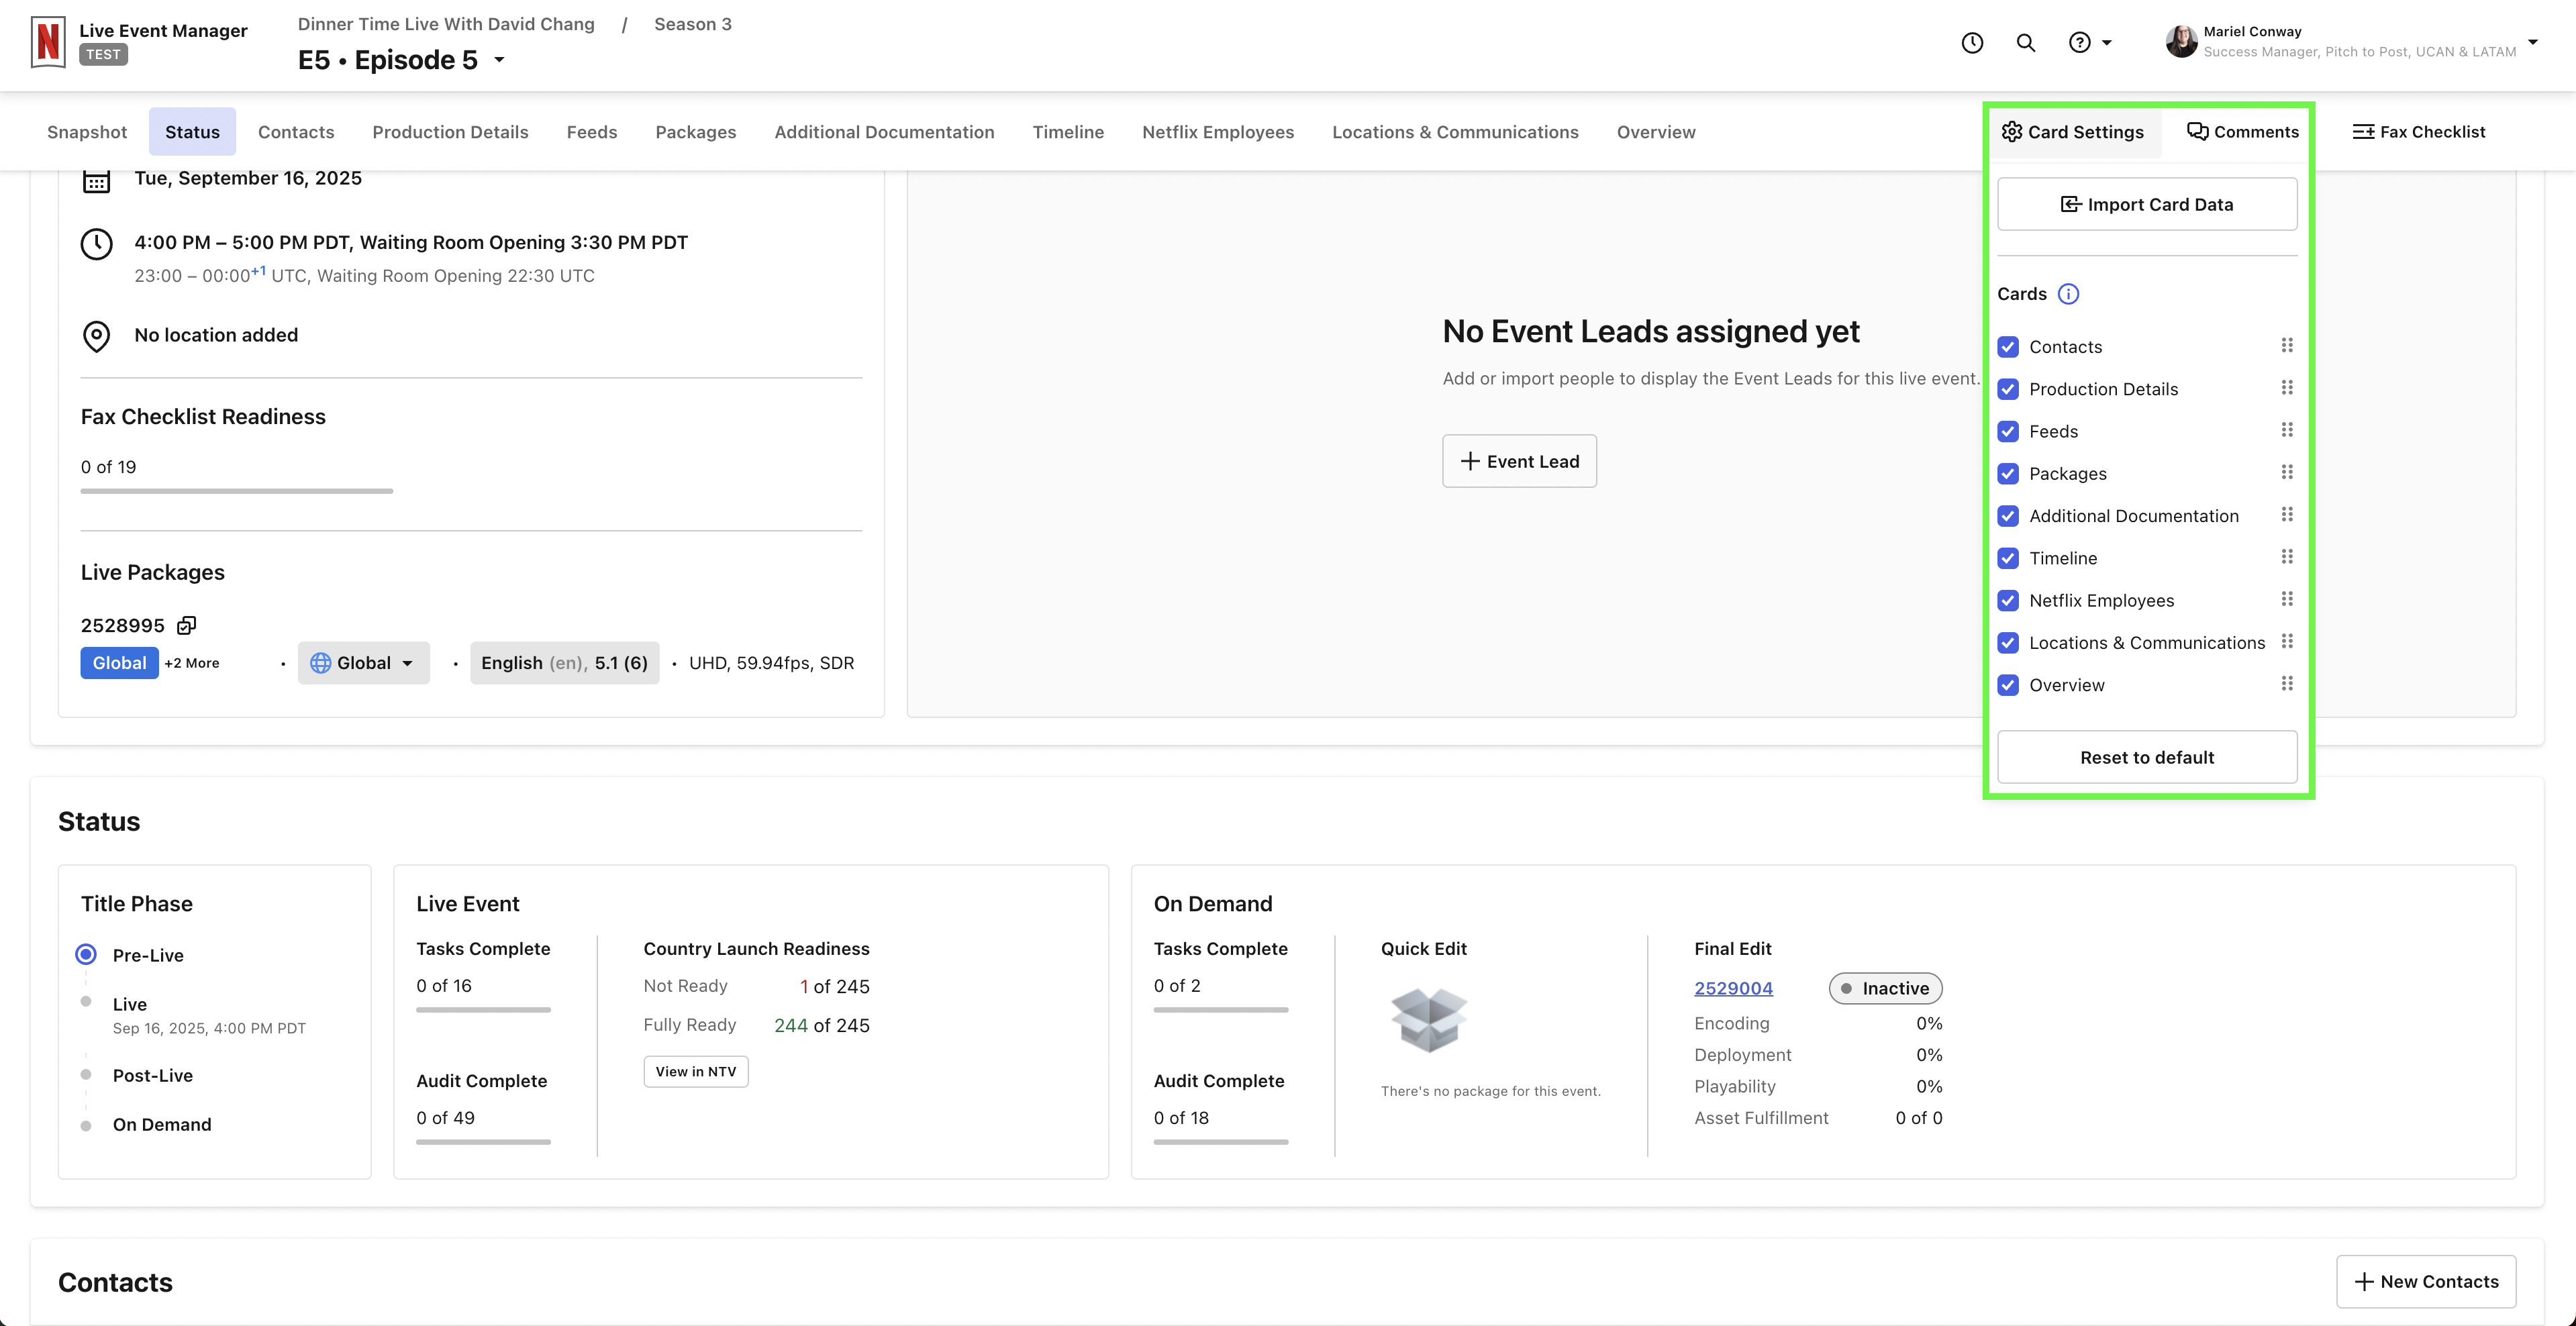Image resolution: width=2576 pixels, height=1326 pixels.
Task: Grab drag handle for Additional Documentation
Action: click(2286, 515)
